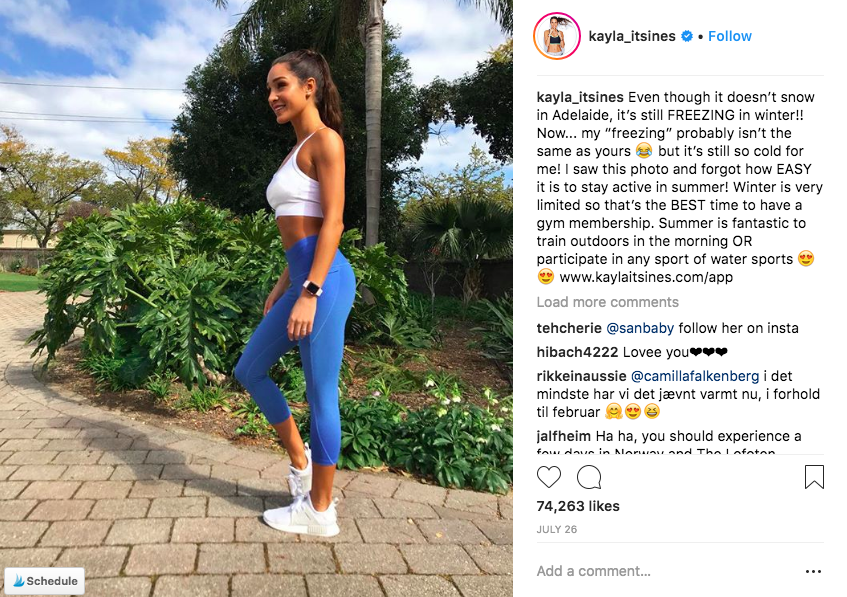The height and width of the screenshot is (597, 847).
Task: Expand Load more comments
Action: click(x=608, y=302)
